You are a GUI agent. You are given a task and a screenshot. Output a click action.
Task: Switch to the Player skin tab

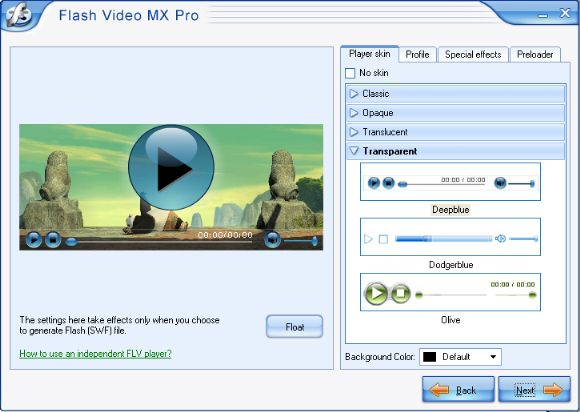tap(369, 54)
